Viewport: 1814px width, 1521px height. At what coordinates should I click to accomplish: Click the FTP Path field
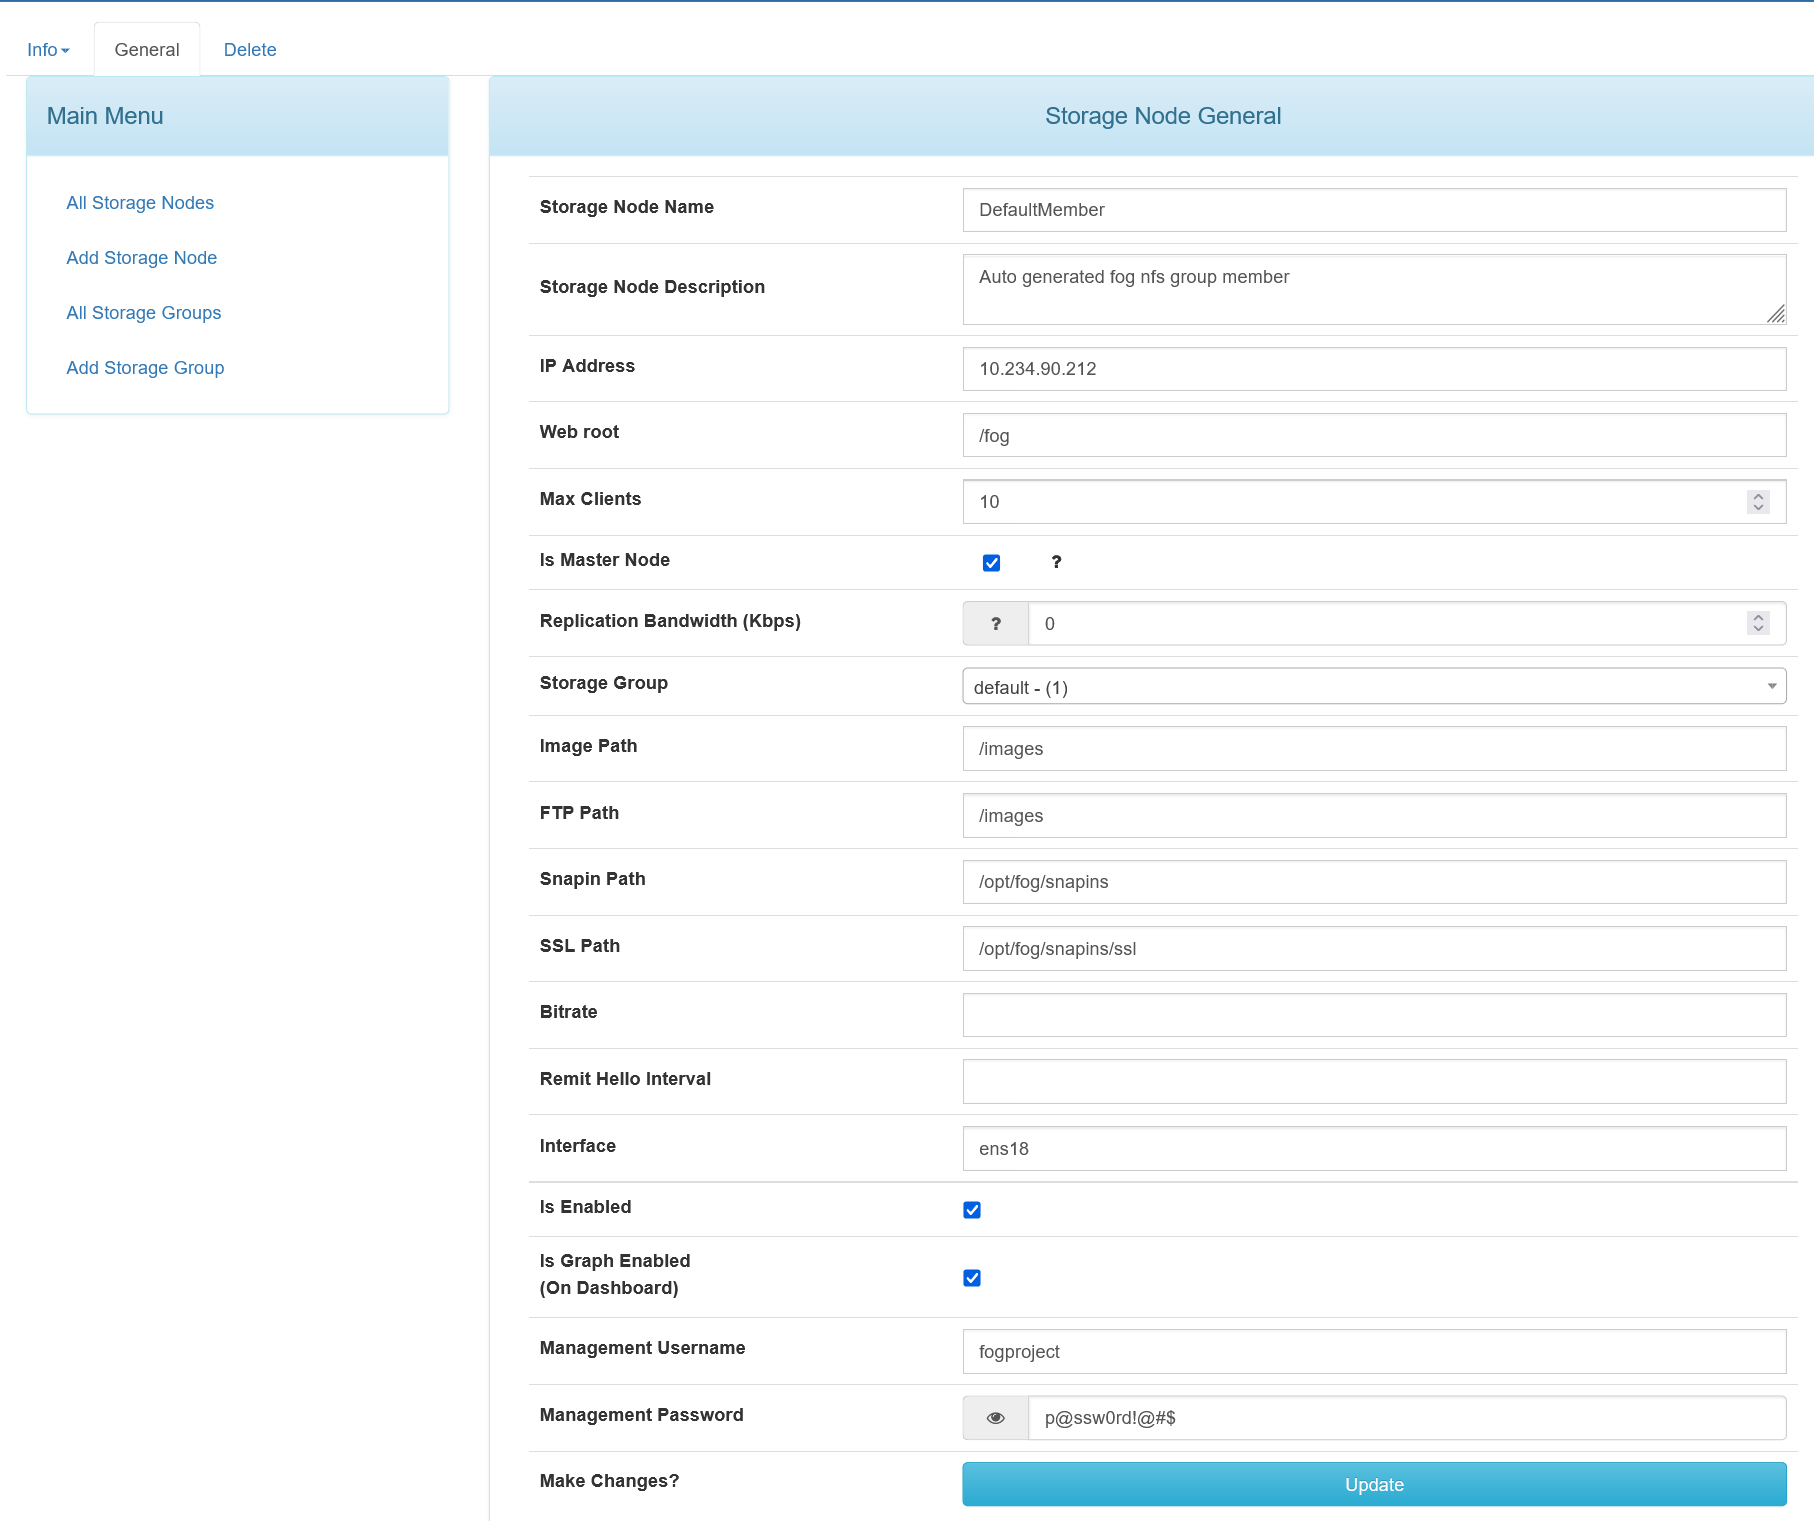1374,816
